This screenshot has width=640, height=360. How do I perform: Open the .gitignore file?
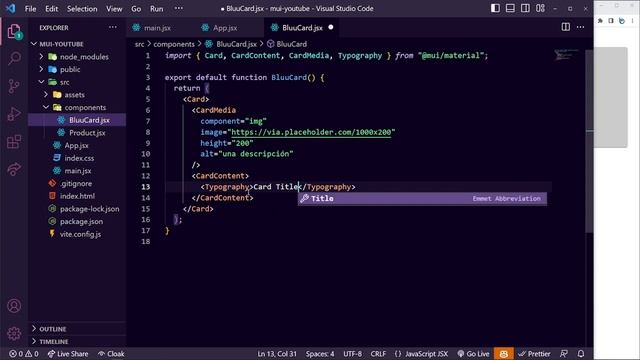(76, 183)
